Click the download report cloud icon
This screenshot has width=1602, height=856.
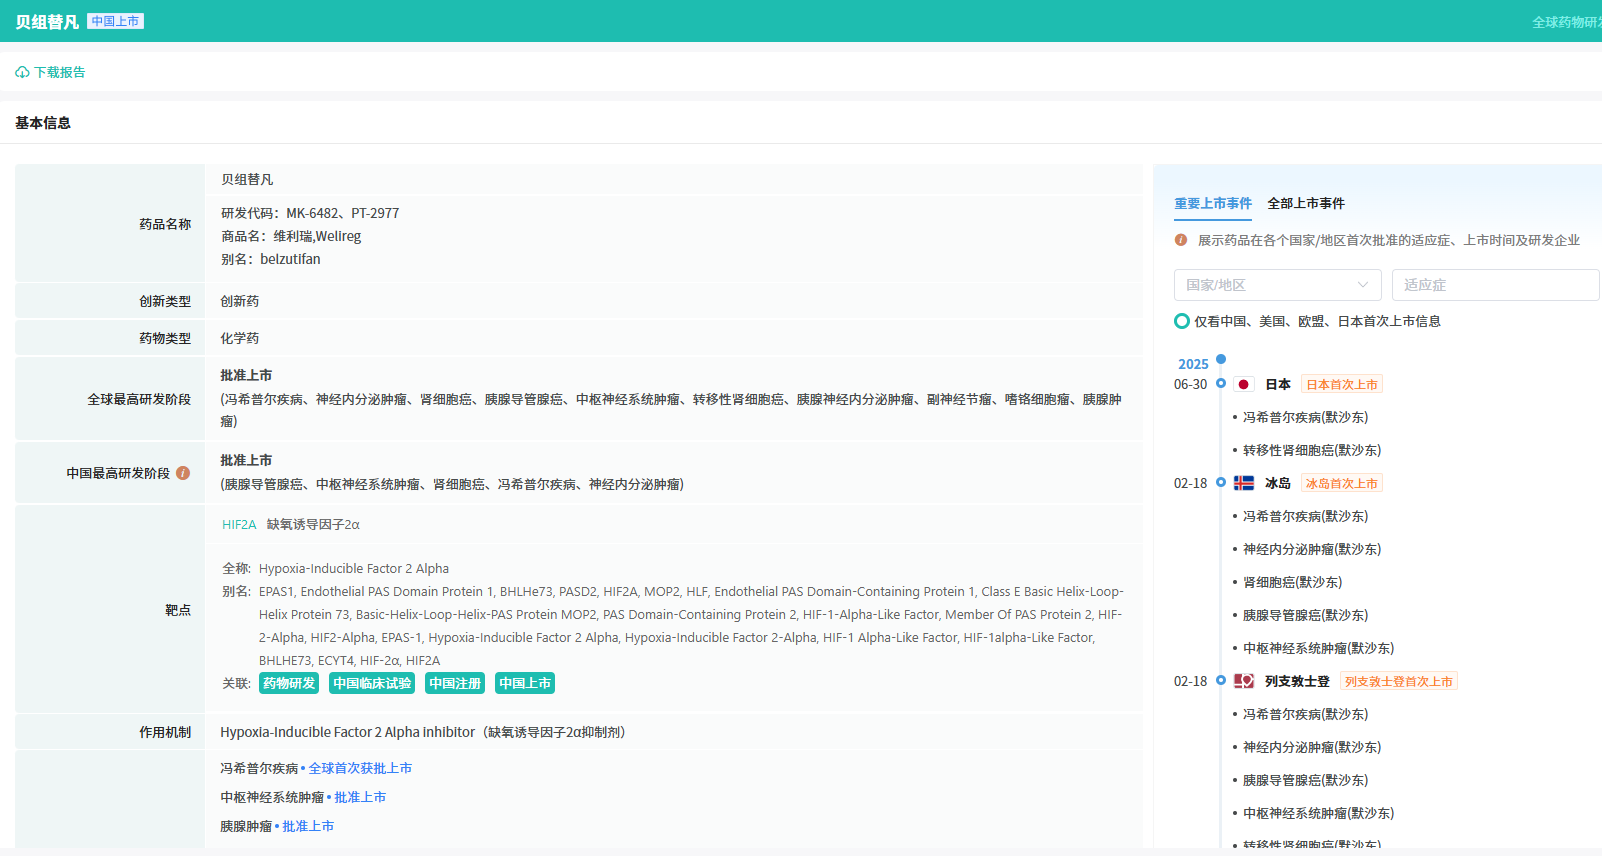[x=22, y=73]
